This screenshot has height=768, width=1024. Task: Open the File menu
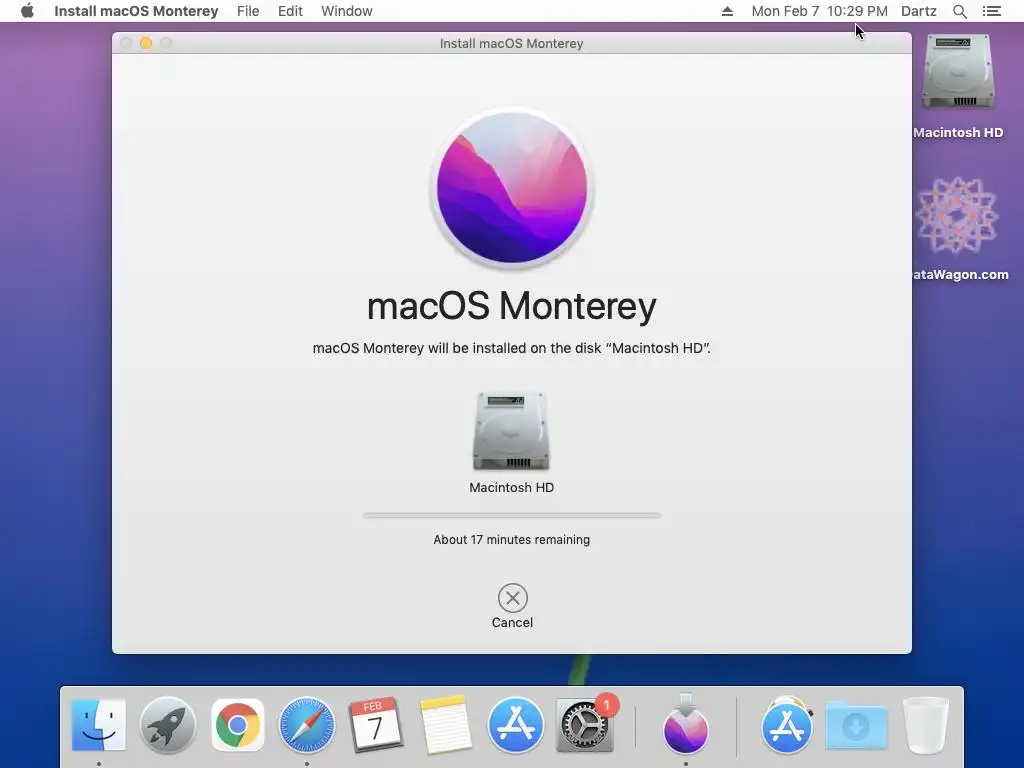point(248,11)
